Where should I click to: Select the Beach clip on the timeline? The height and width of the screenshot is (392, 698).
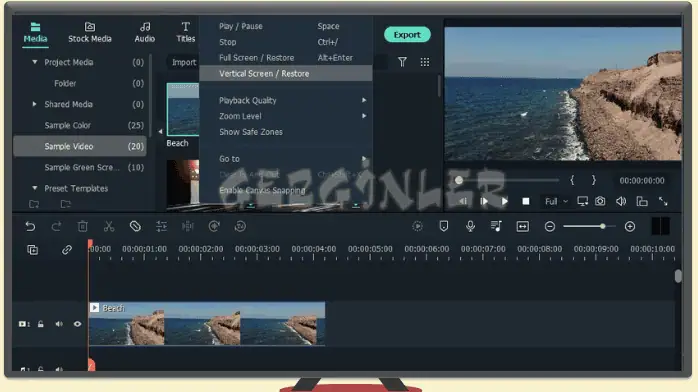click(207, 323)
